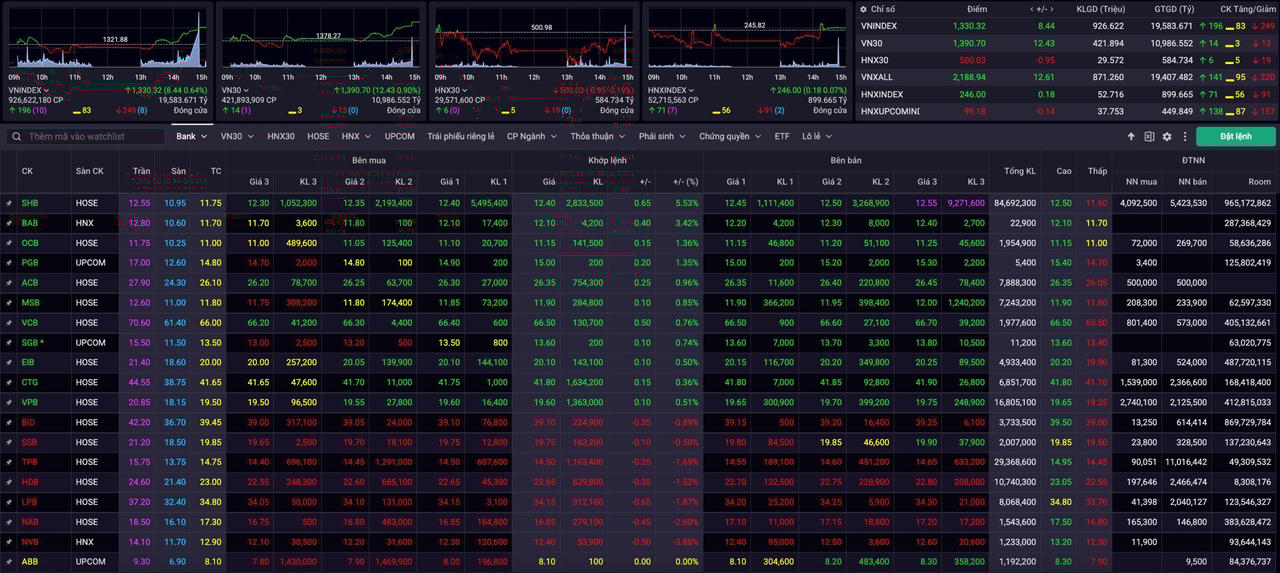Focus the Thêm mã vào watchlist field

(x=93, y=137)
